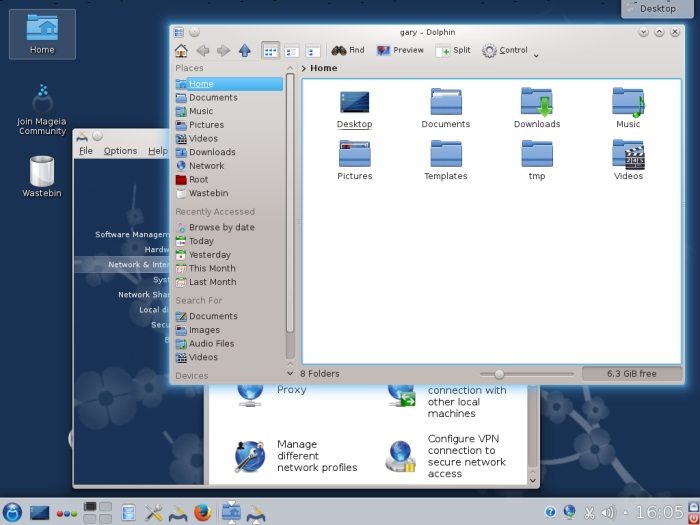Select Network & Internet category in Control Center
This screenshot has height=525, width=700.
[x=121, y=265]
